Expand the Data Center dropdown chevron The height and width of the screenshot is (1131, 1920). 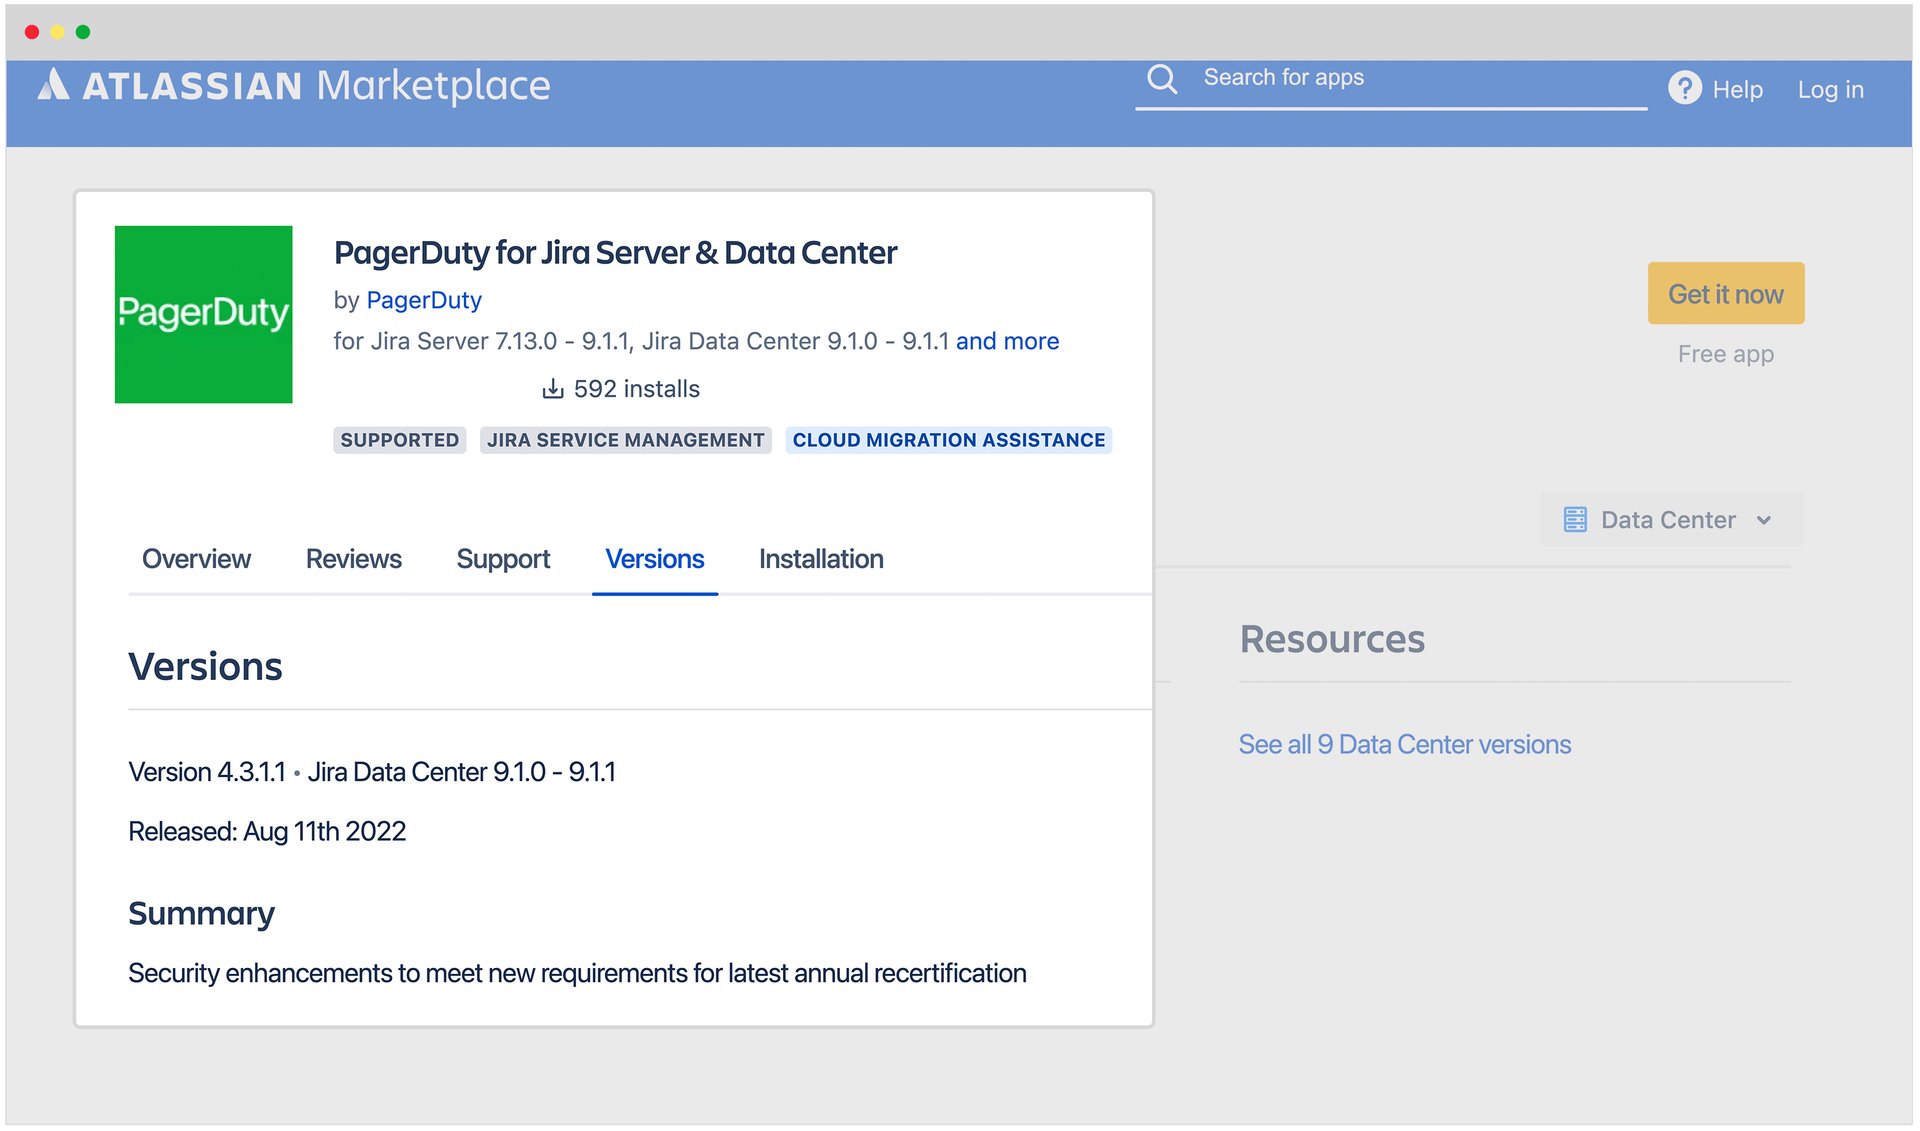(x=1764, y=520)
